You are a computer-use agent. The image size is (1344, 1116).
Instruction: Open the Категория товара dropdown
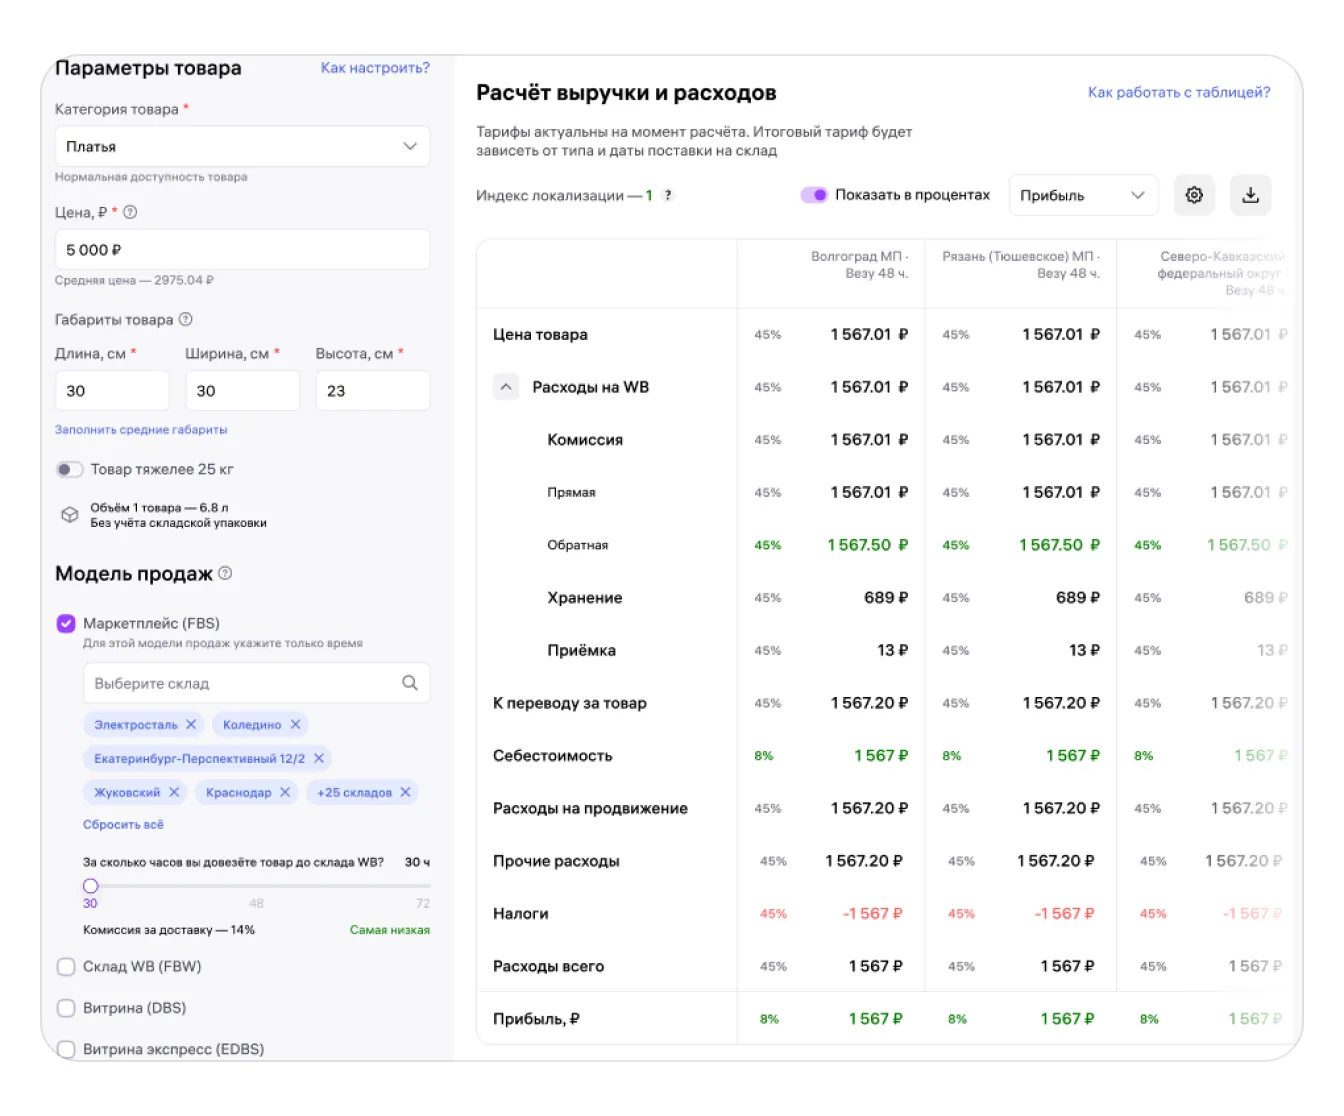[x=242, y=146]
